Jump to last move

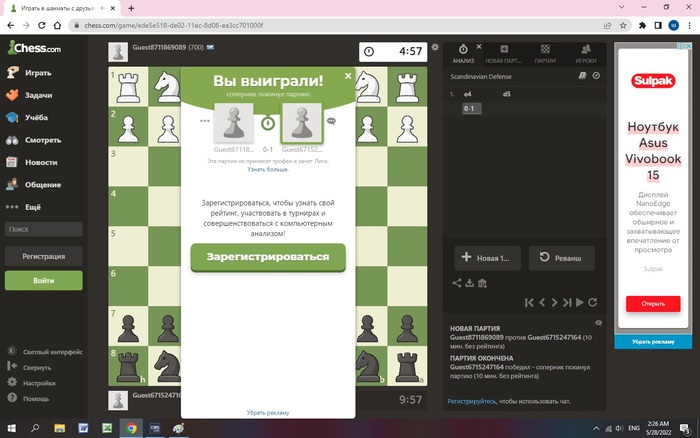[x=567, y=302]
